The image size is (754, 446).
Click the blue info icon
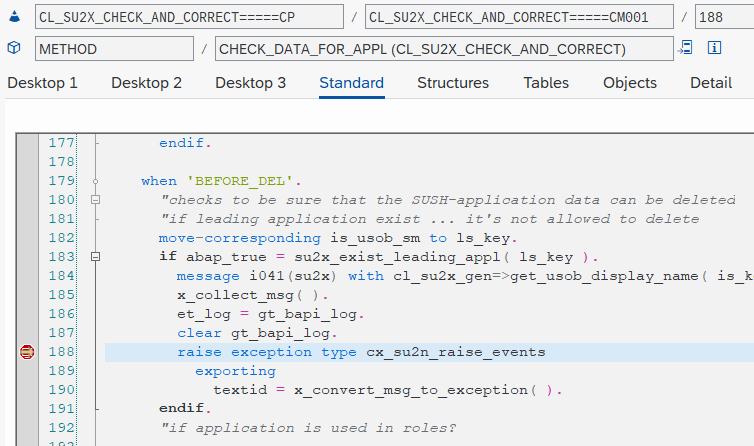click(x=714, y=48)
